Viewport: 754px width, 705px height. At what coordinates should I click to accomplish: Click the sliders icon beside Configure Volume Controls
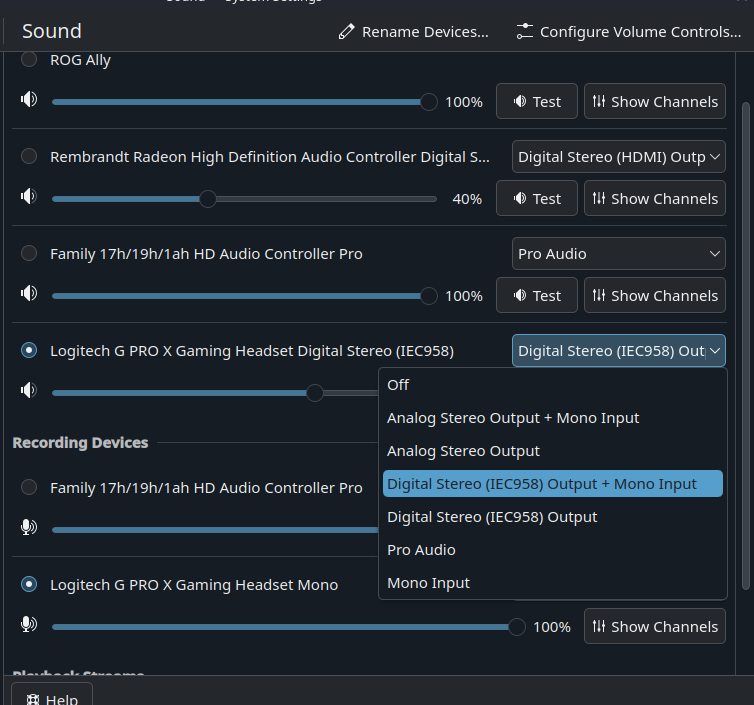(x=525, y=32)
